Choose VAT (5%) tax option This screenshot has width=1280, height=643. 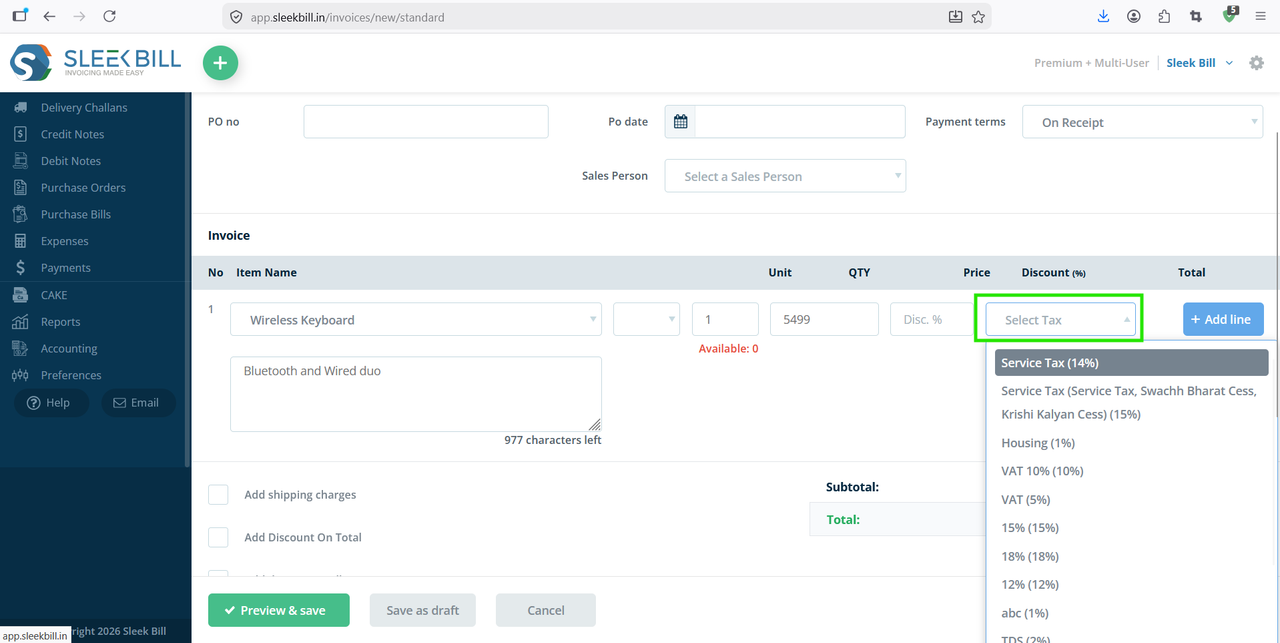(1132, 499)
